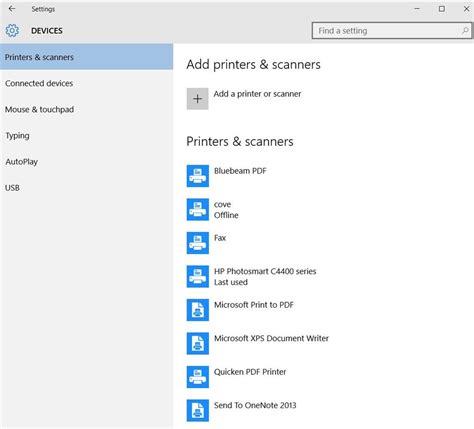Click the plus icon to add printer
Image resolution: width=474 pixels, height=429 pixels.
point(197,99)
